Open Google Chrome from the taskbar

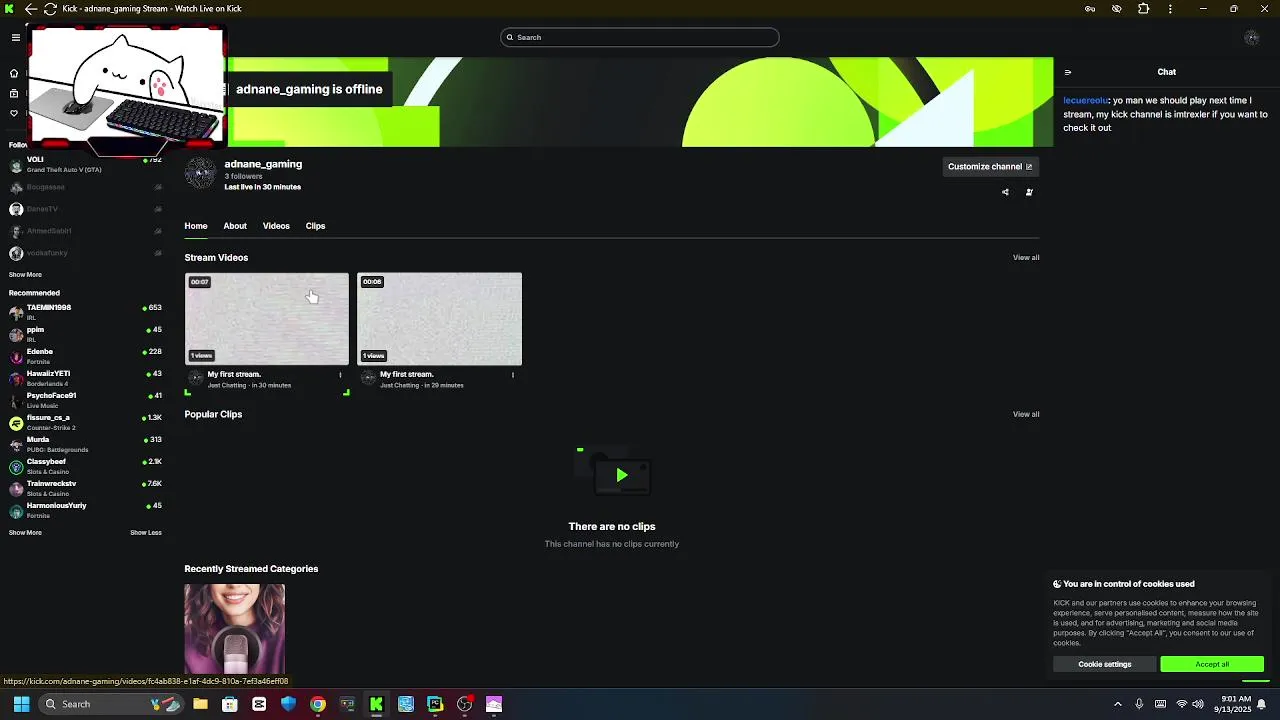(x=318, y=704)
